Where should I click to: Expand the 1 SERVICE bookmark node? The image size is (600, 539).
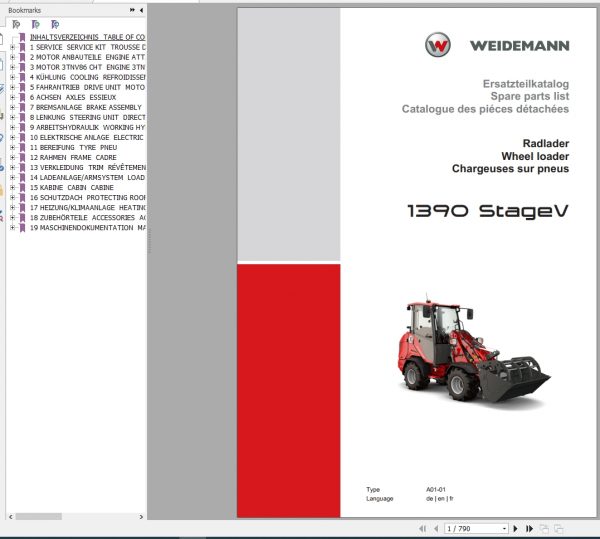[12, 47]
